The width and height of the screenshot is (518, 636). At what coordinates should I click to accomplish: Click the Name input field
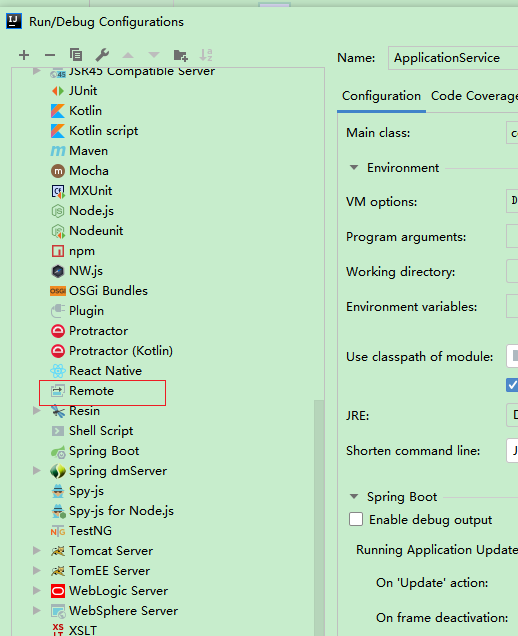pyautogui.click(x=453, y=58)
